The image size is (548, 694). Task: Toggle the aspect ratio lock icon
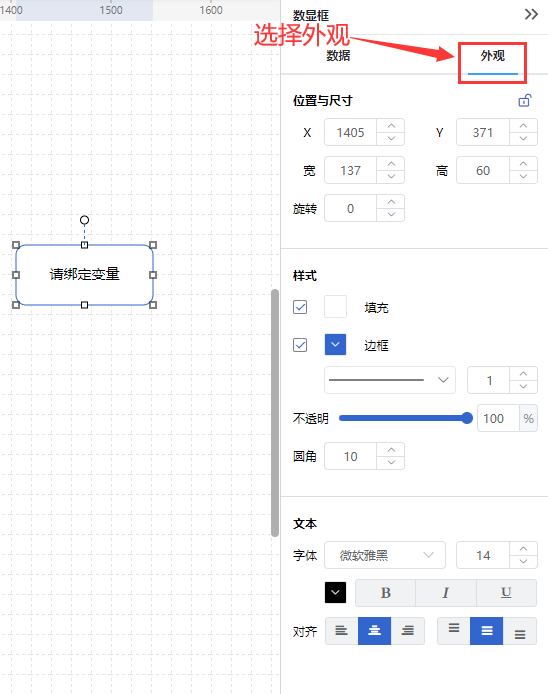(x=525, y=100)
